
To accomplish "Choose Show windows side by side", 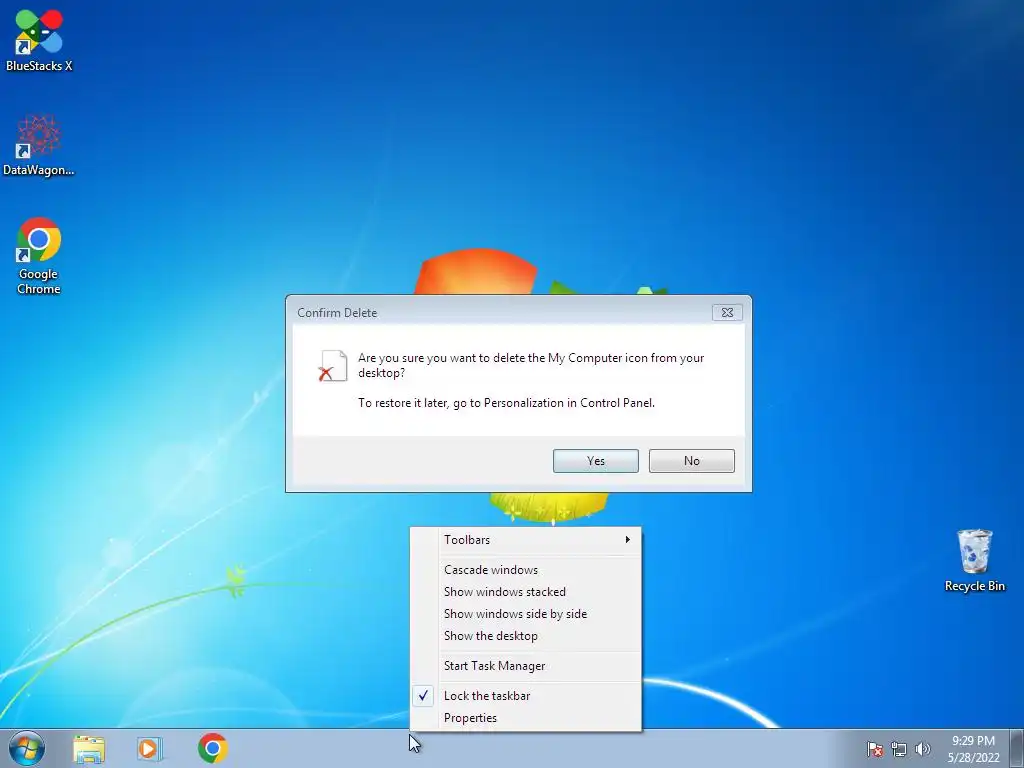I will click(526, 614).
